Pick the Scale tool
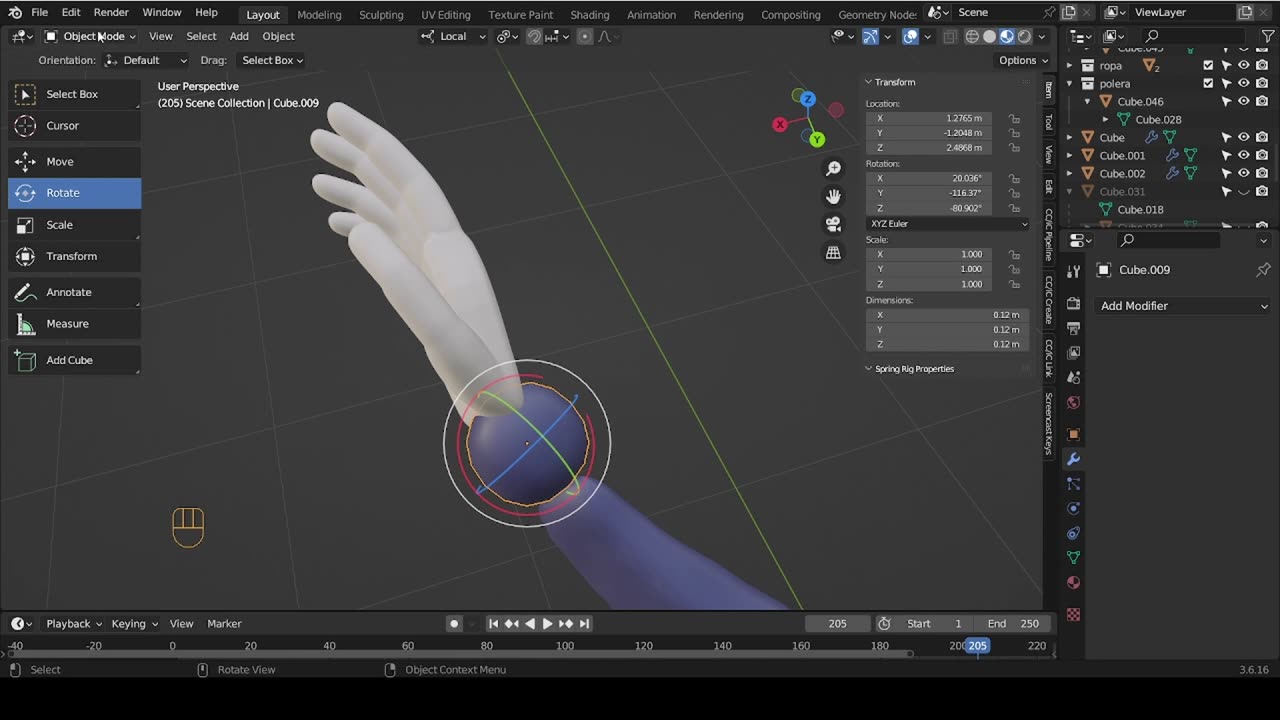 74,225
